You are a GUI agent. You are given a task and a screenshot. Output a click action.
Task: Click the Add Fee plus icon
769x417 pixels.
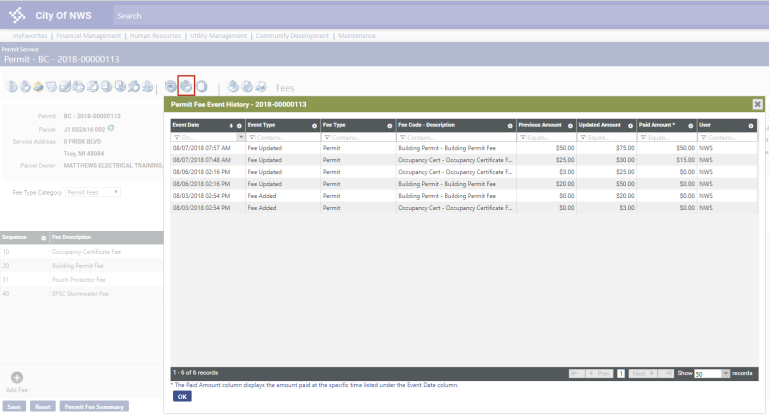point(15,376)
